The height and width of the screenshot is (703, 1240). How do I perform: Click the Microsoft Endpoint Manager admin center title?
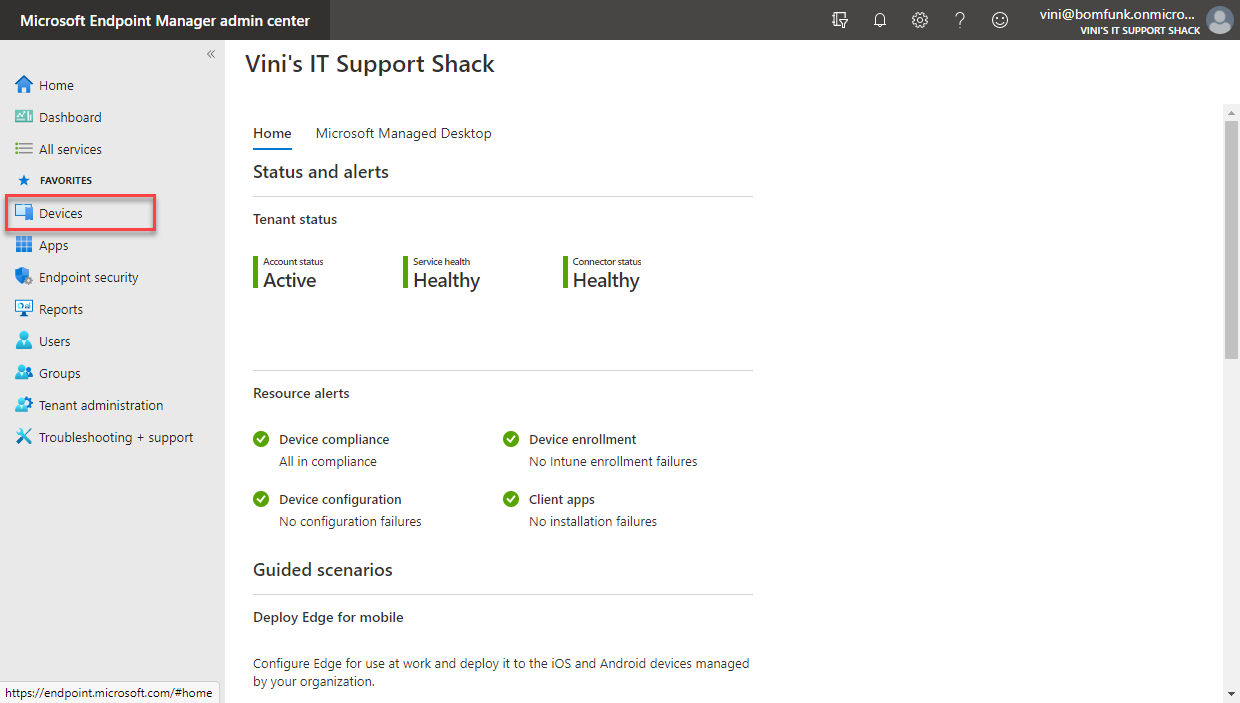click(165, 20)
